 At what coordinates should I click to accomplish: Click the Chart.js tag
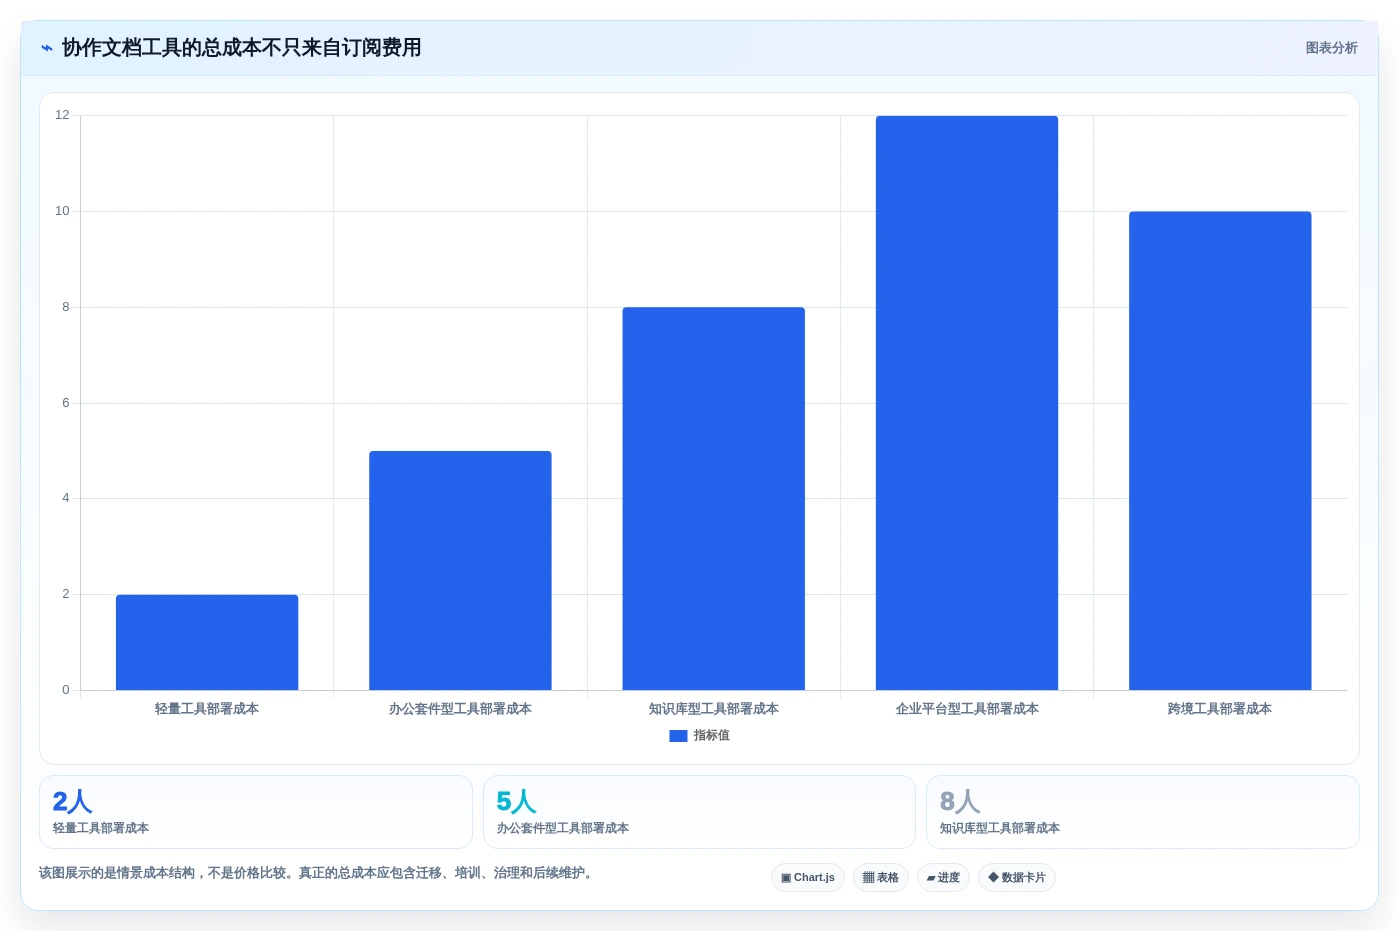tap(808, 878)
